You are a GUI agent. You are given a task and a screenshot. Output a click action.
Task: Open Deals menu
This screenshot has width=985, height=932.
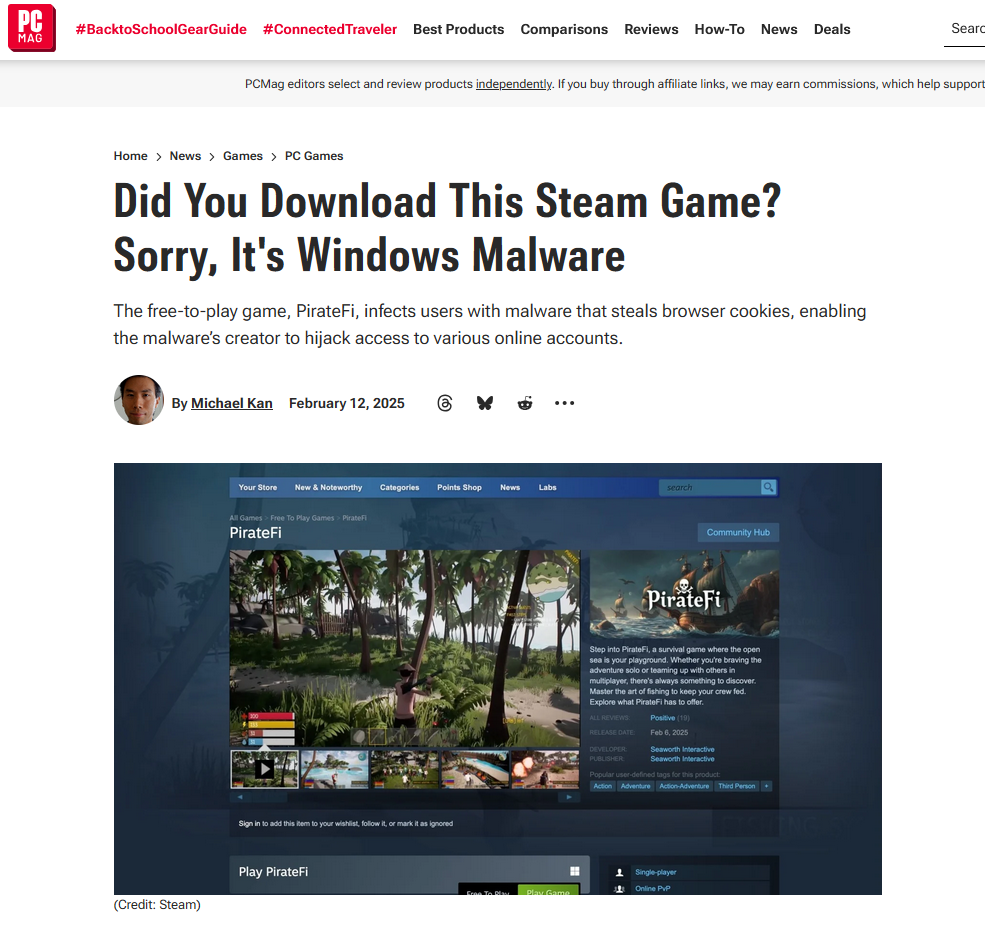(832, 30)
